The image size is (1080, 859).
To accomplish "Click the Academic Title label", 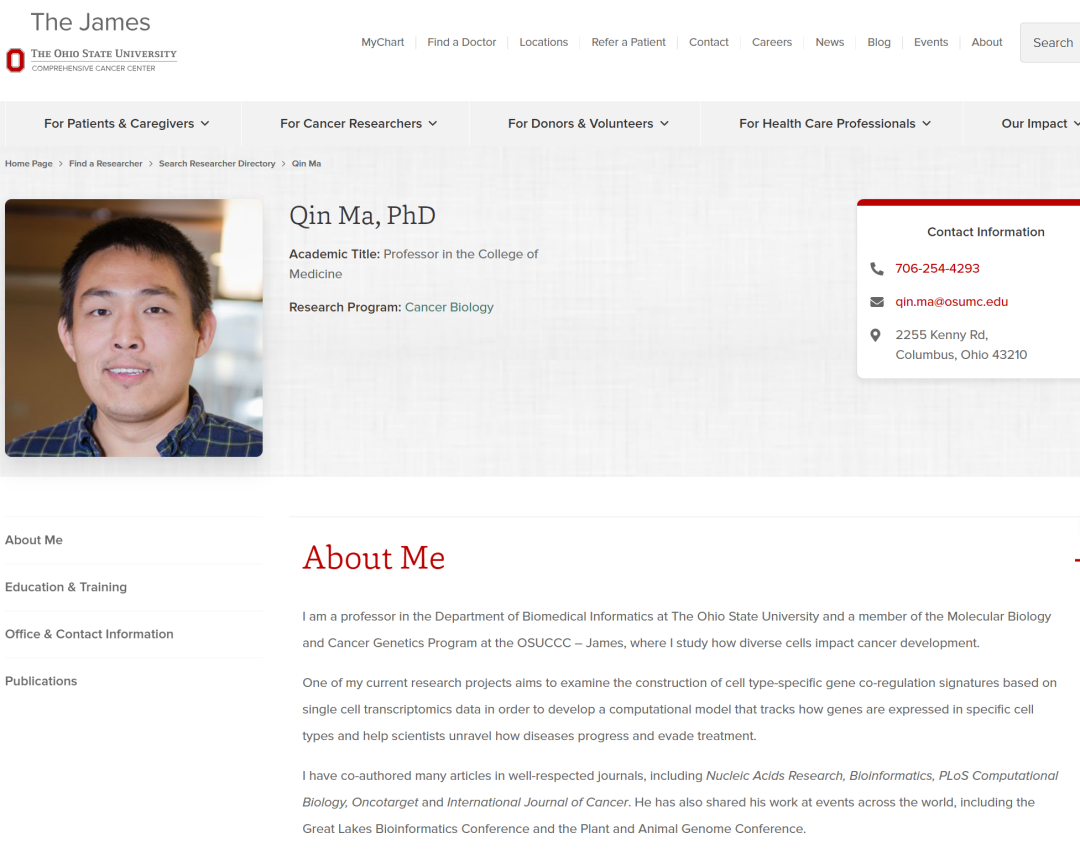I will point(334,254).
